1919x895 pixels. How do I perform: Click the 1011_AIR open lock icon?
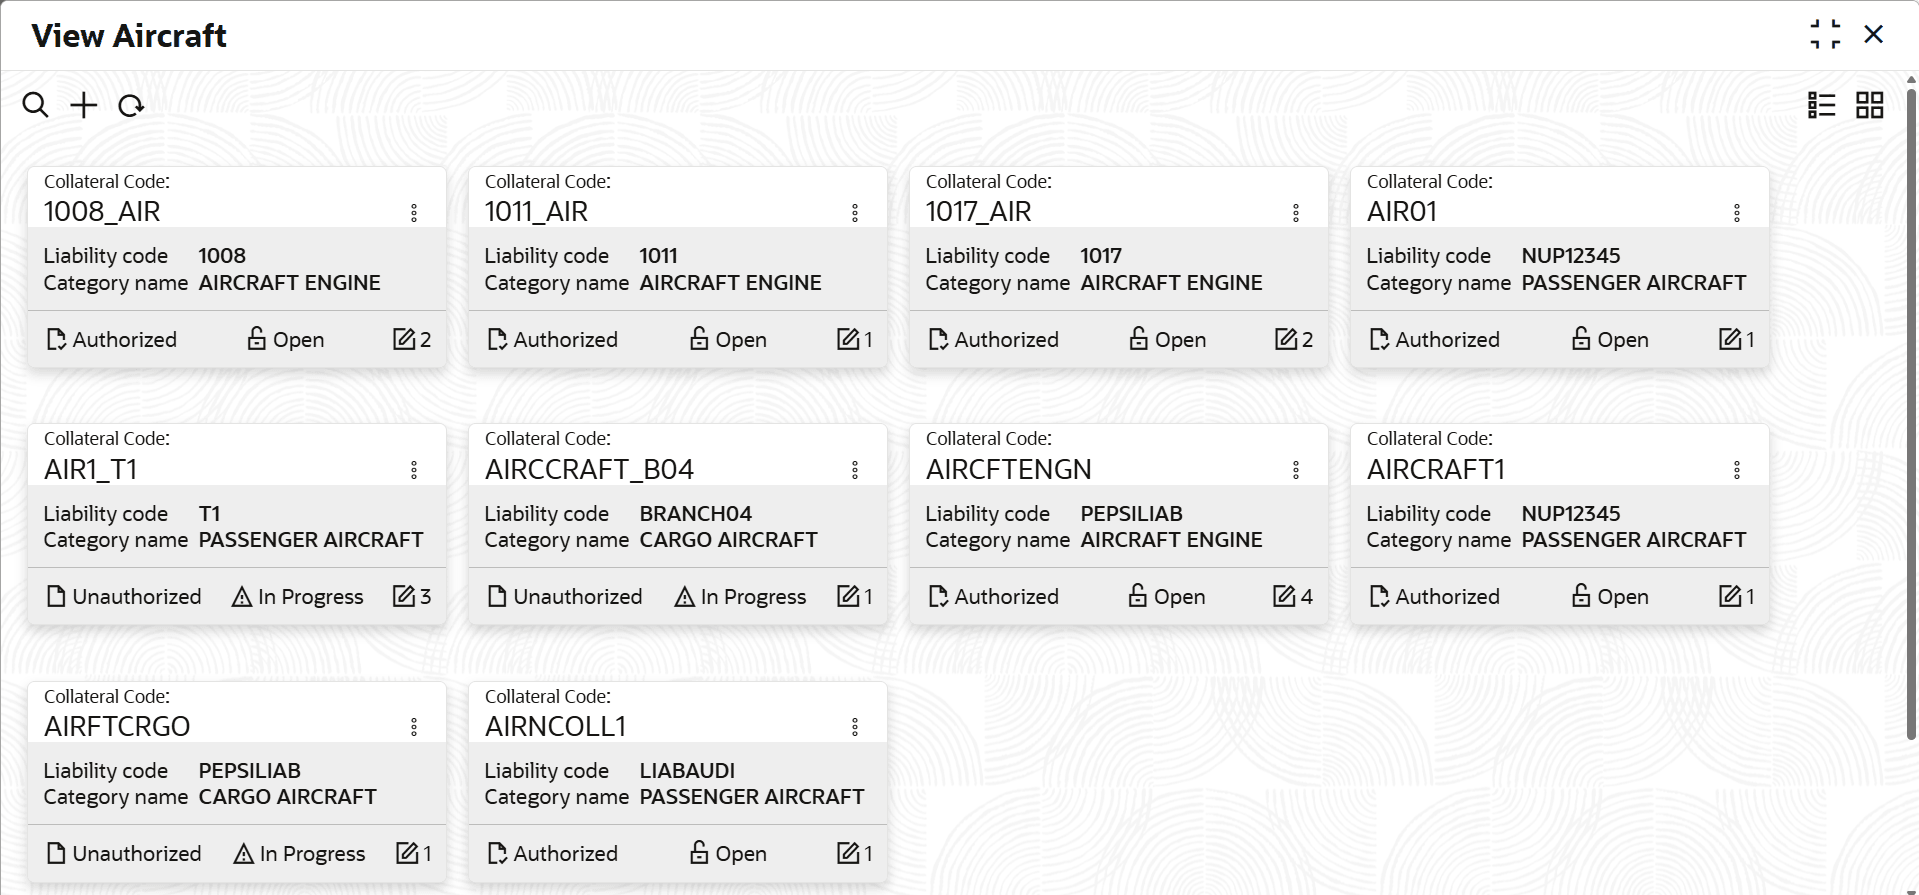coord(699,339)
